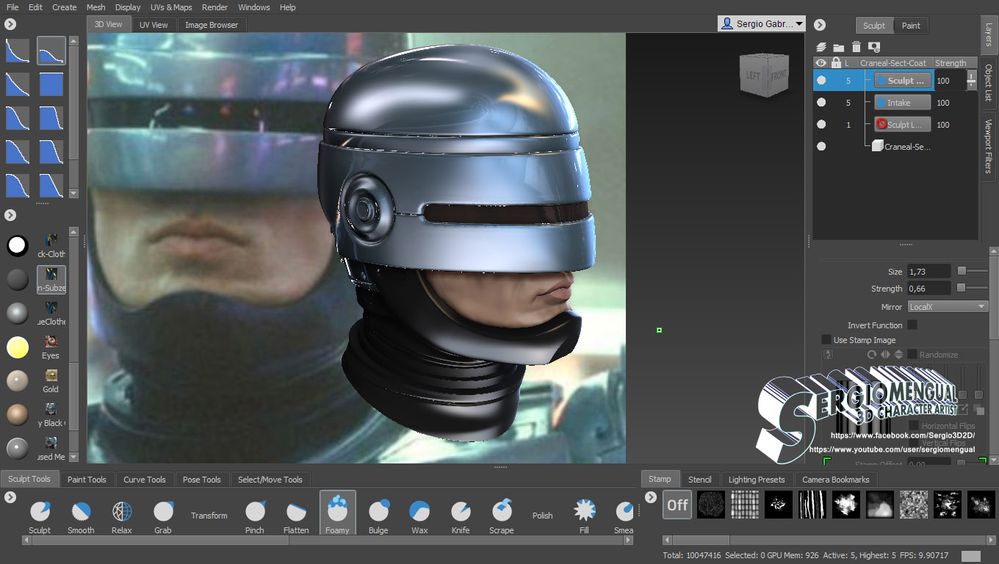This screenshot has width=999, height=564.
Task: Expand the material presets panel arrow
Action: click(x=10, y=215)
